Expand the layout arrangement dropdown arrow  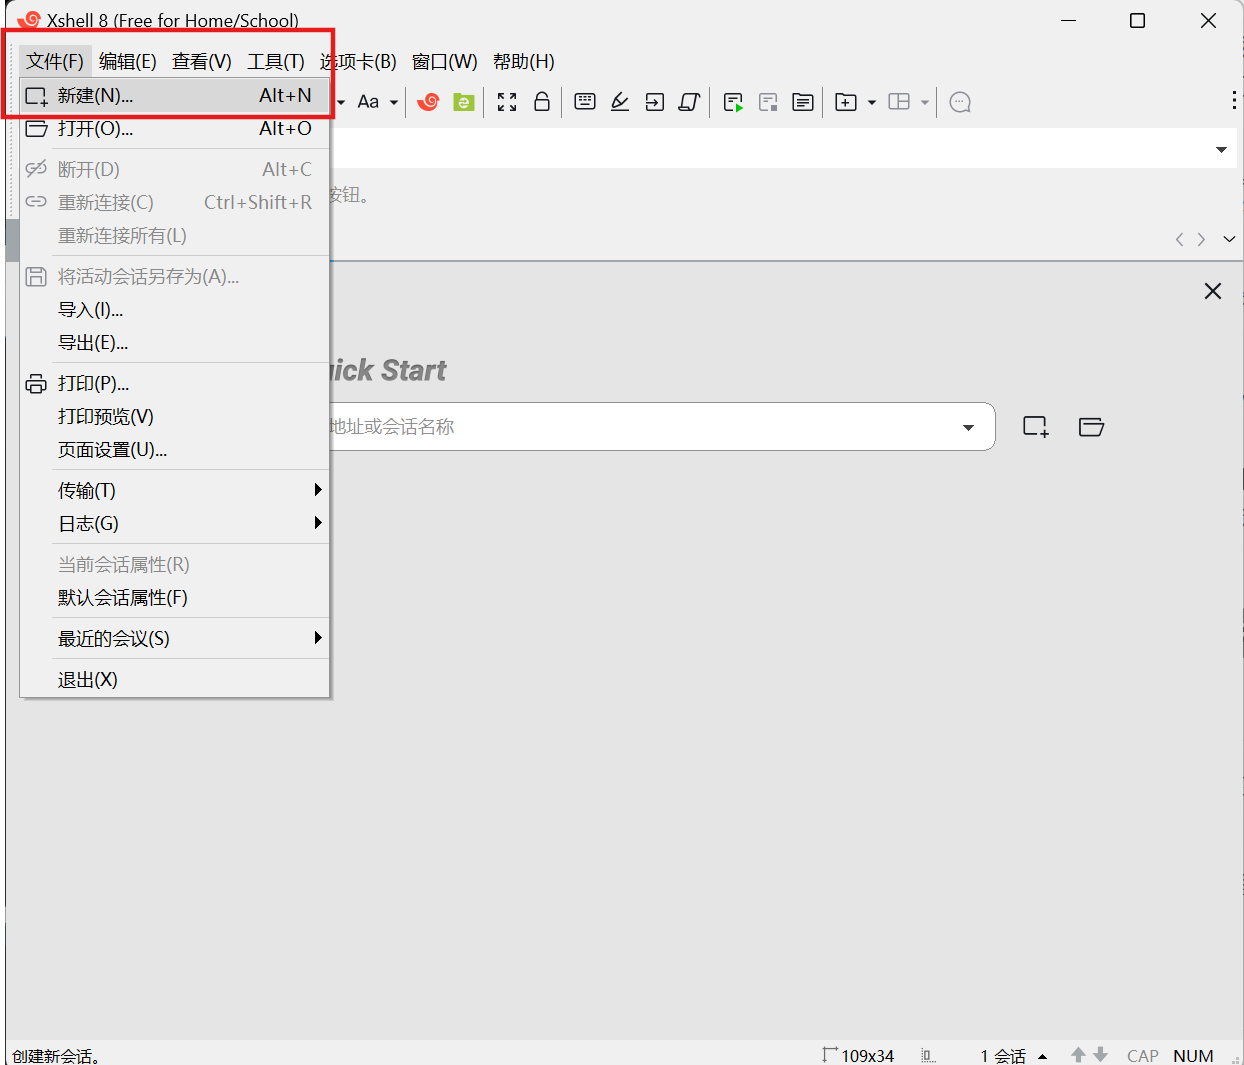tap(925, 102)
